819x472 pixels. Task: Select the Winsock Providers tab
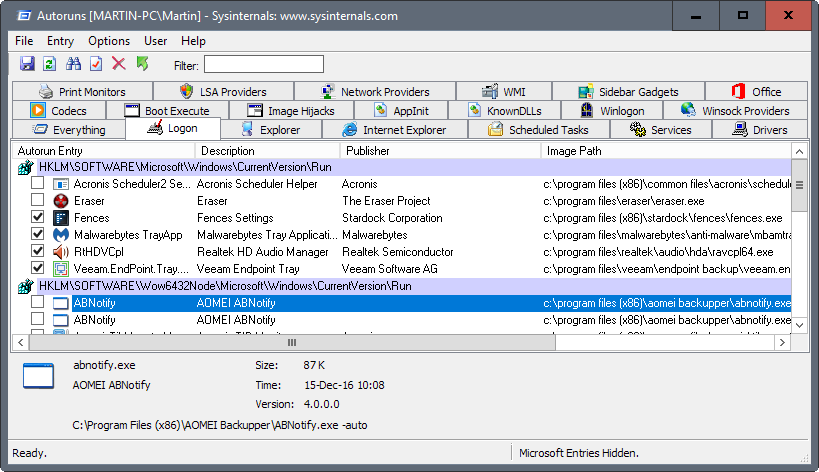click(735, 111)
